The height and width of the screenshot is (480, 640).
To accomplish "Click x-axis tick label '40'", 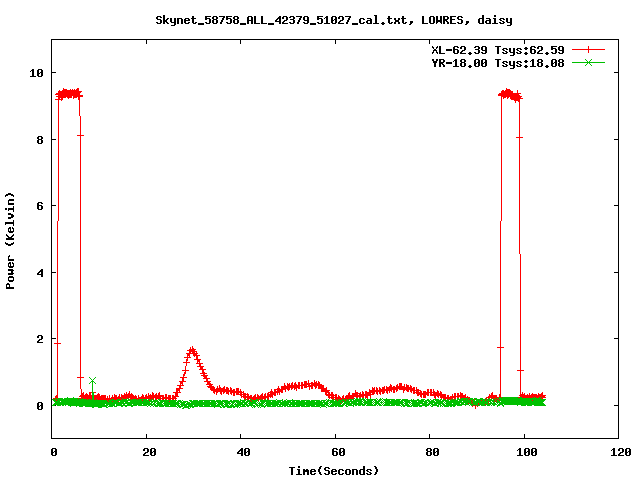I will [x=243, y=452].
